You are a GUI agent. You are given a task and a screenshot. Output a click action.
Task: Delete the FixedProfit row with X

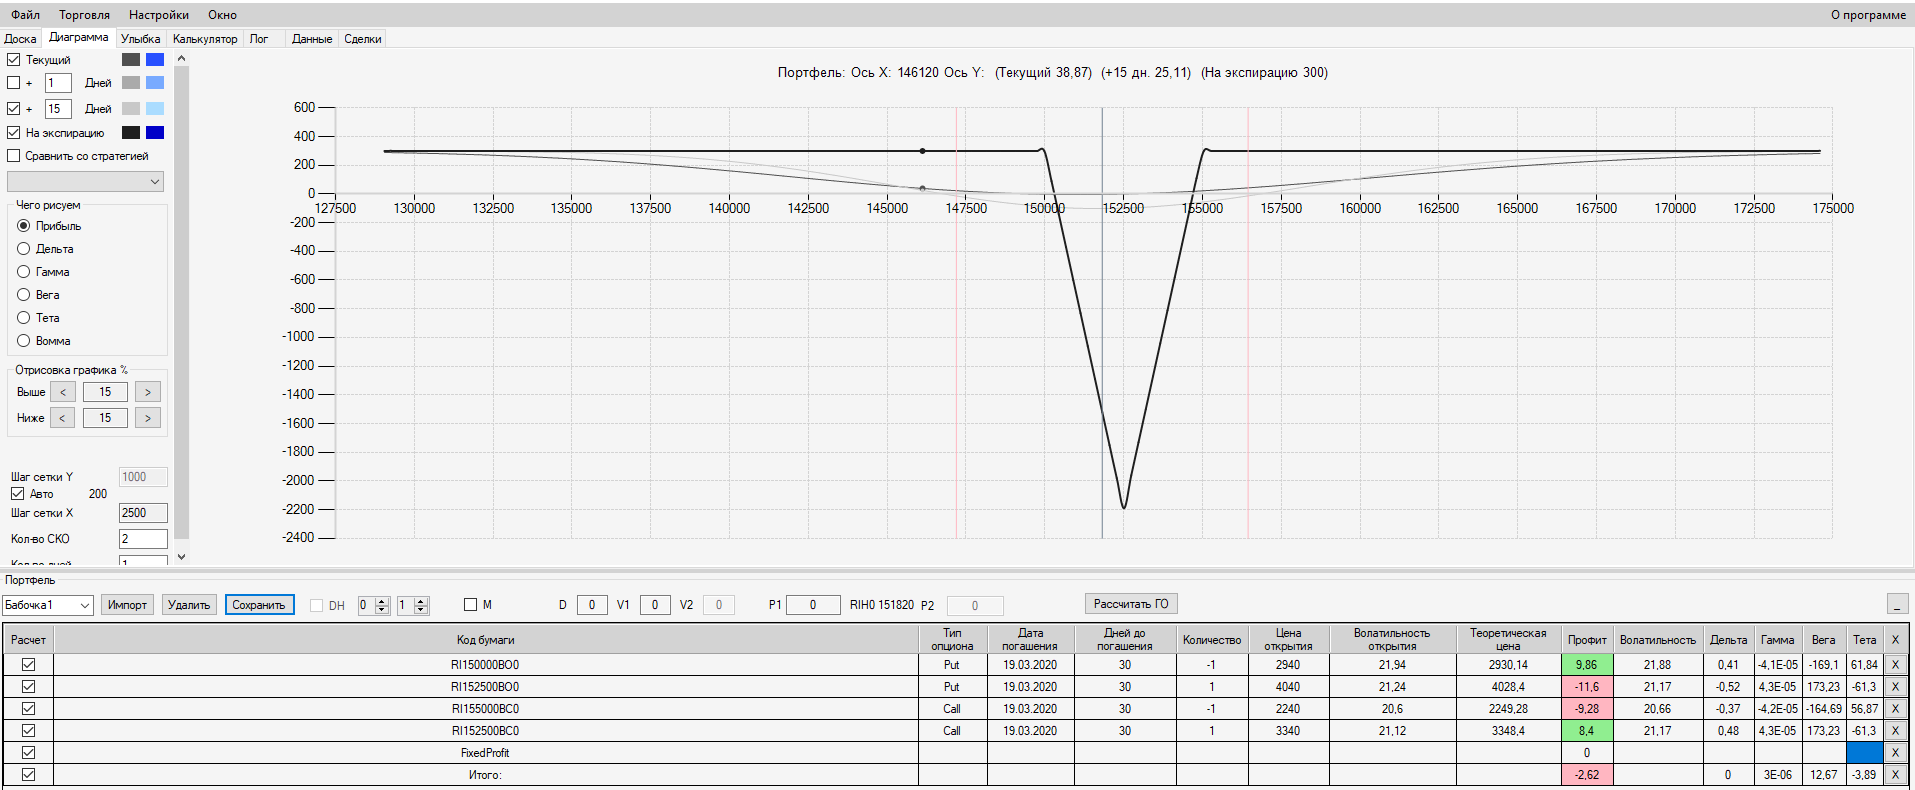coord(1895,753)
